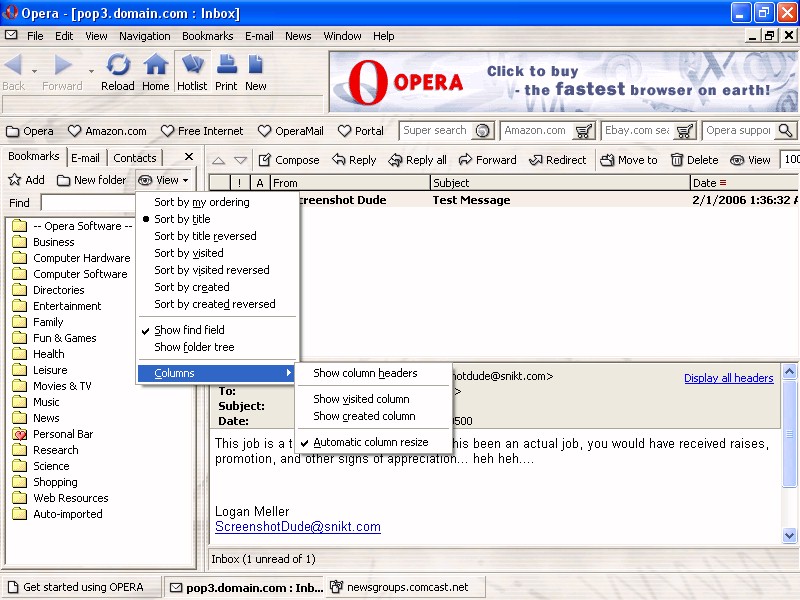The width and height of the screenshot is (800, 600).
Task: Switch to Get started using OPERA tab
Action: 82,587
